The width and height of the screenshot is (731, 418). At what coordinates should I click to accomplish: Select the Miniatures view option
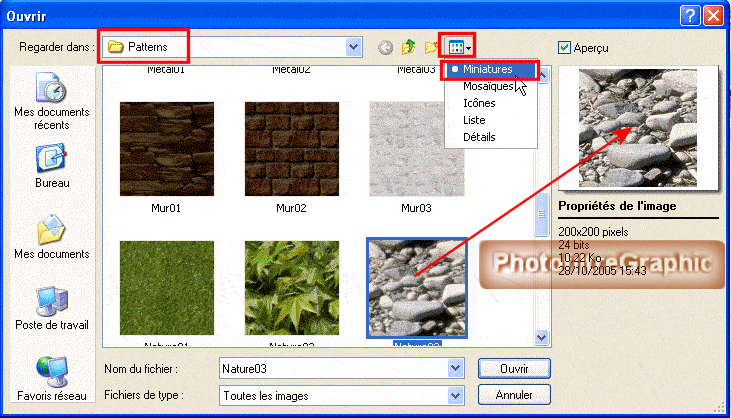[x=488, y=70]
